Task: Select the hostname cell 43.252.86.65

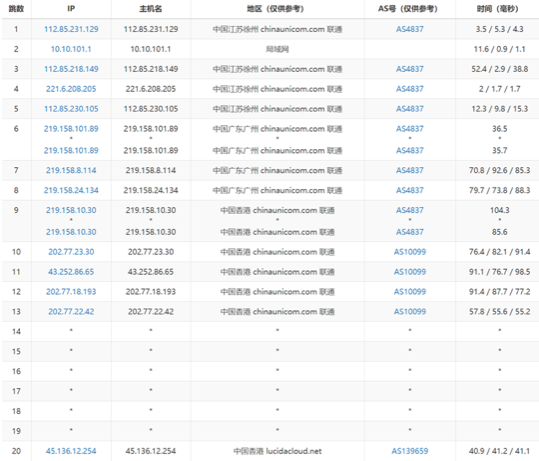Action: click(x=151, y=272)
